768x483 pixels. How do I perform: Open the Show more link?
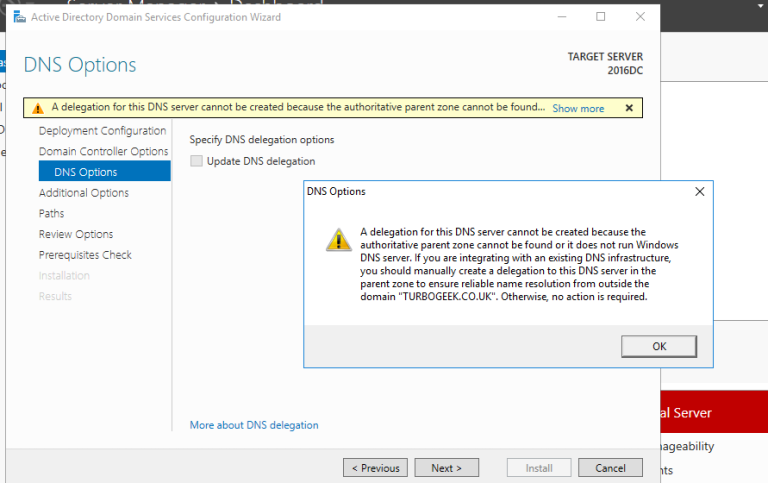tap(578, 108)
